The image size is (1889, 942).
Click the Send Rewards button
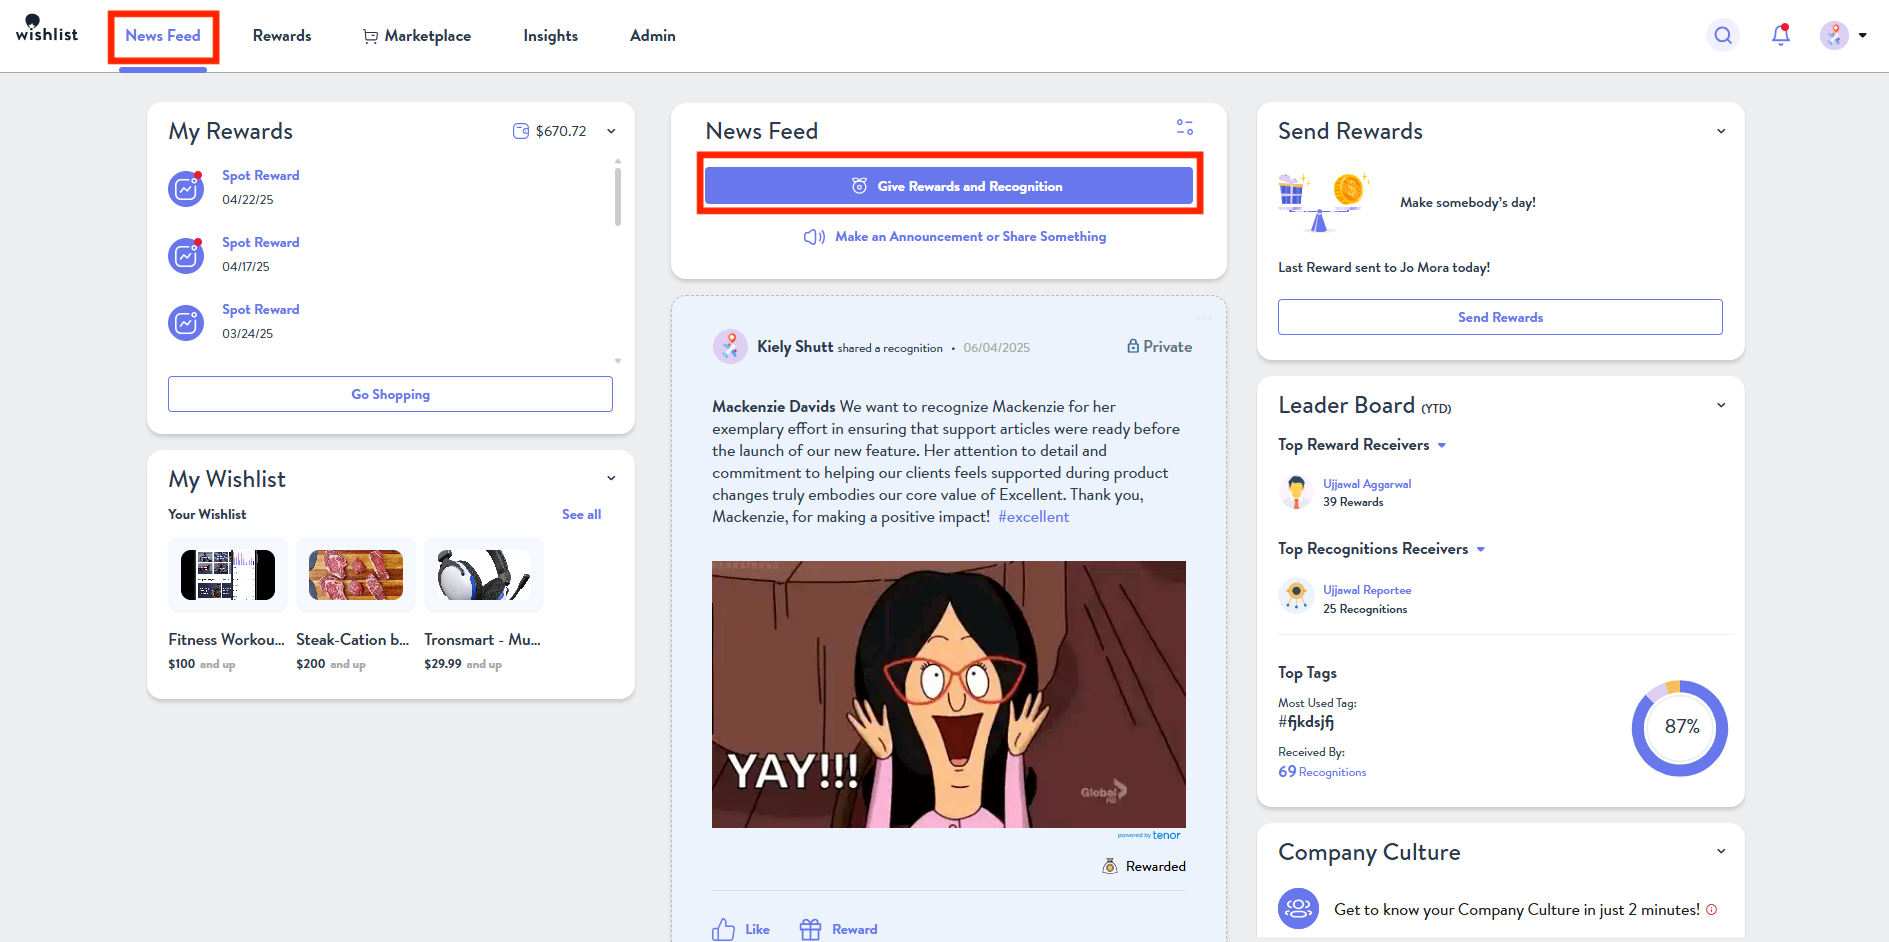[x=1500, y=317]
